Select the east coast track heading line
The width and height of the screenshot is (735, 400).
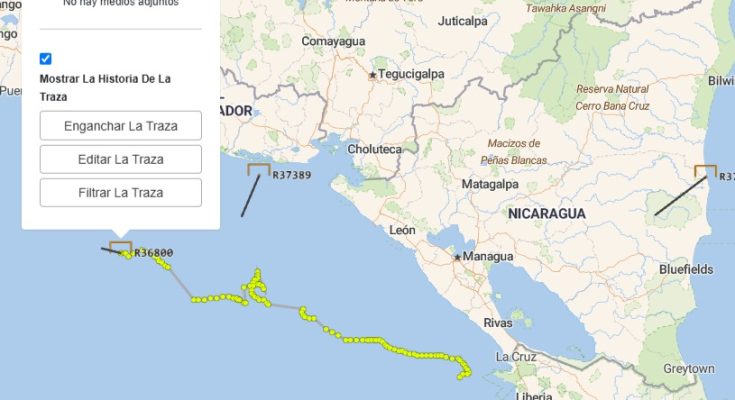[681, 196]
